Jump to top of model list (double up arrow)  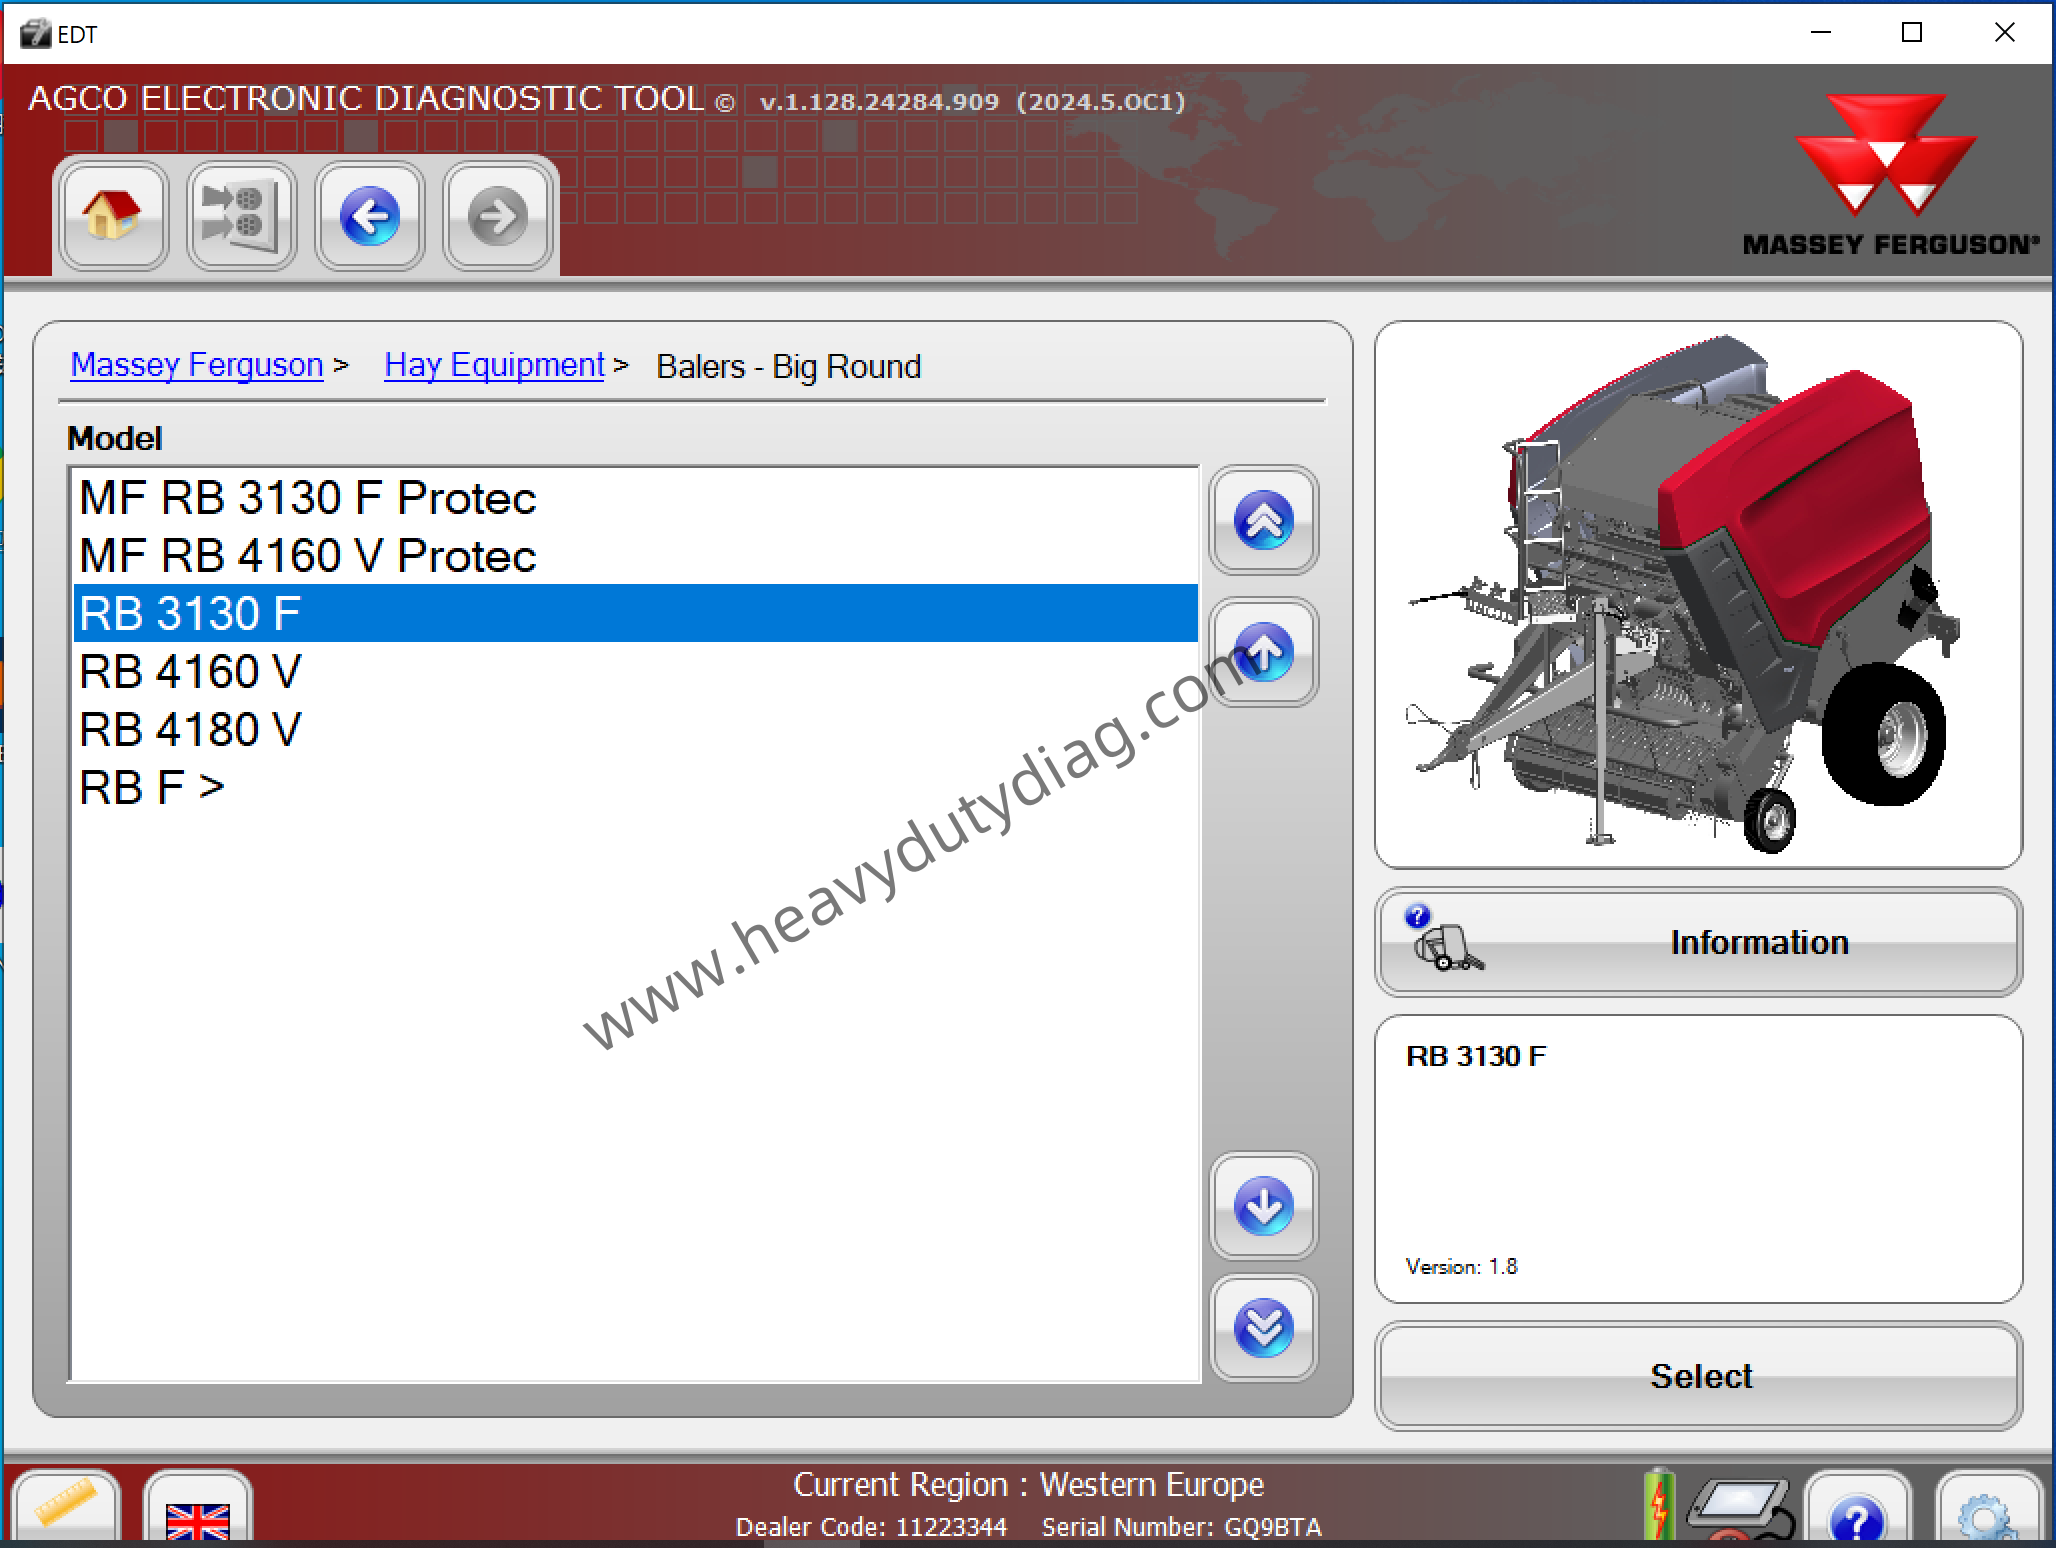(1263, 520)
